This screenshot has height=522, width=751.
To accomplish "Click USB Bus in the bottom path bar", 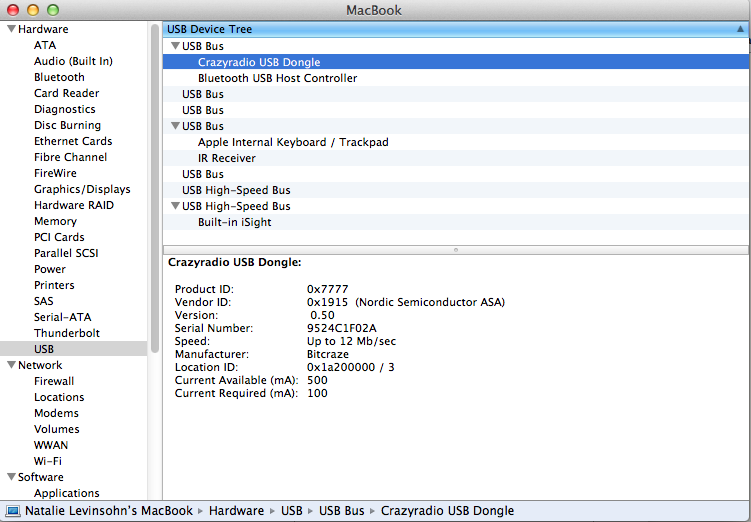I will pyautogui.click(x=341, y=511).
